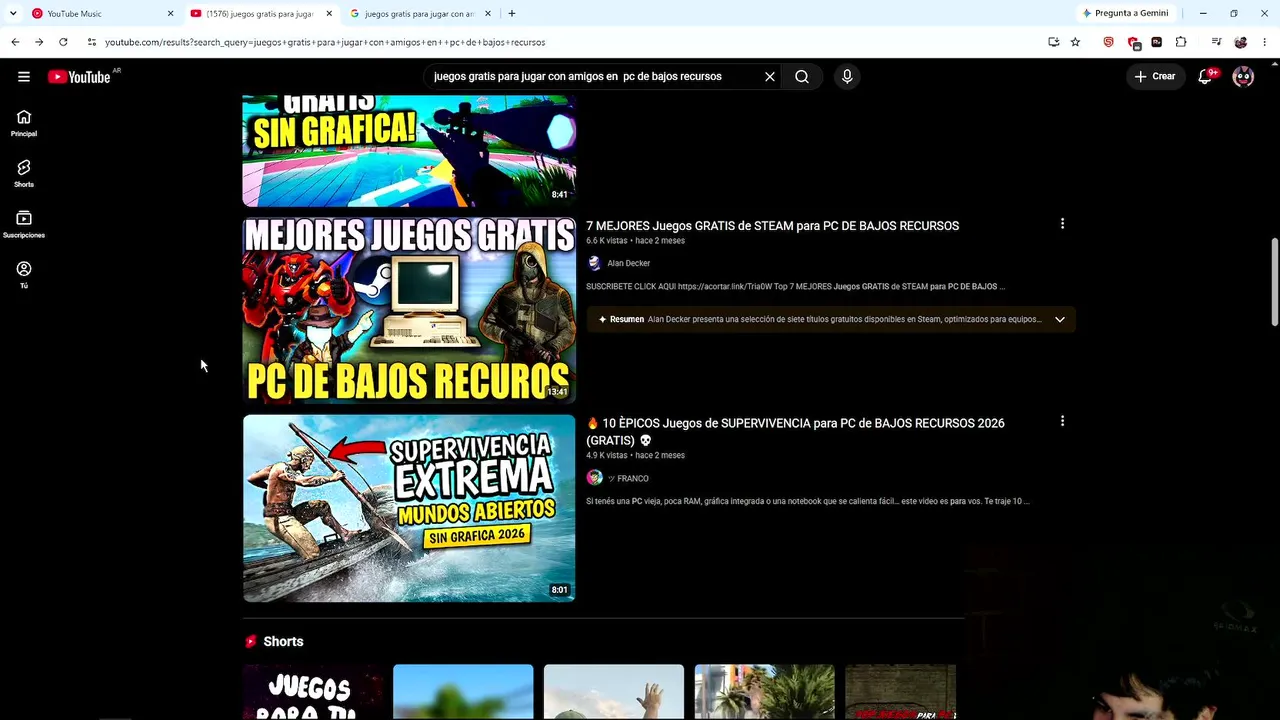
Task: Open the Chrome three-dot menu
Action: click(1265, 42)
